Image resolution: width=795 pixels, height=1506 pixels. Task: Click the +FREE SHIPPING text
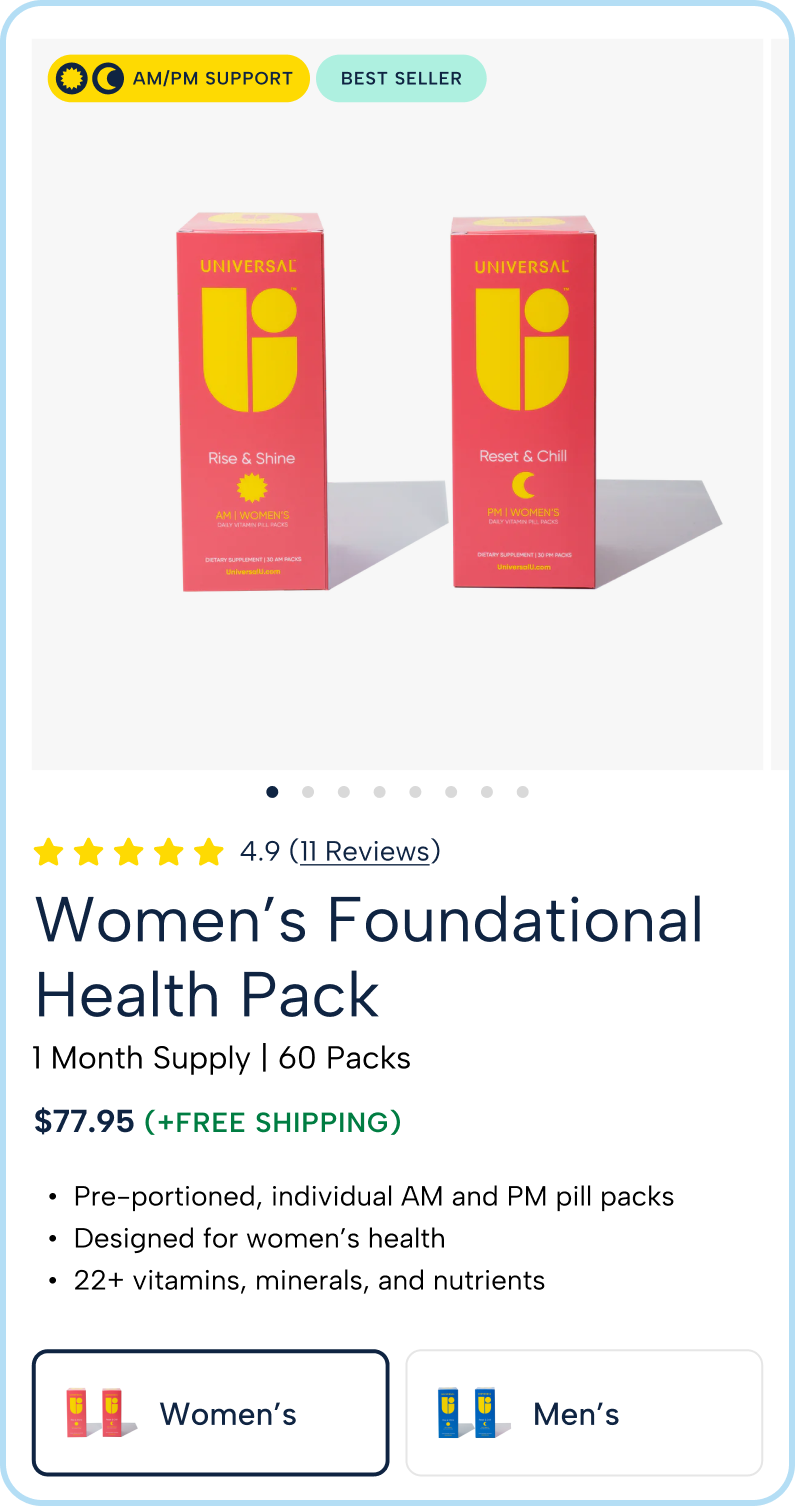[273, 1122]
